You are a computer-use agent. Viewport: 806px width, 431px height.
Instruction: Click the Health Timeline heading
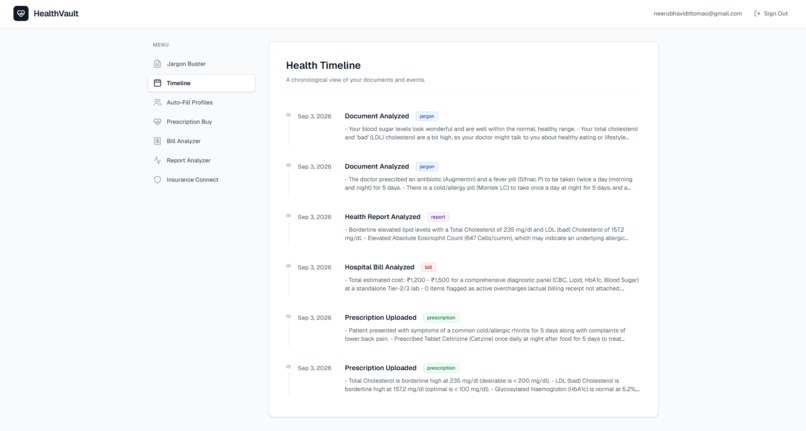tap(323, 65)
